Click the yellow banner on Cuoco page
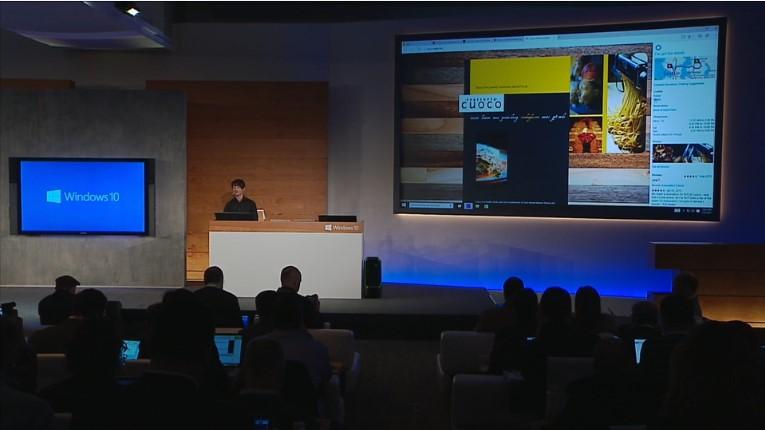 tap(520, 75)
